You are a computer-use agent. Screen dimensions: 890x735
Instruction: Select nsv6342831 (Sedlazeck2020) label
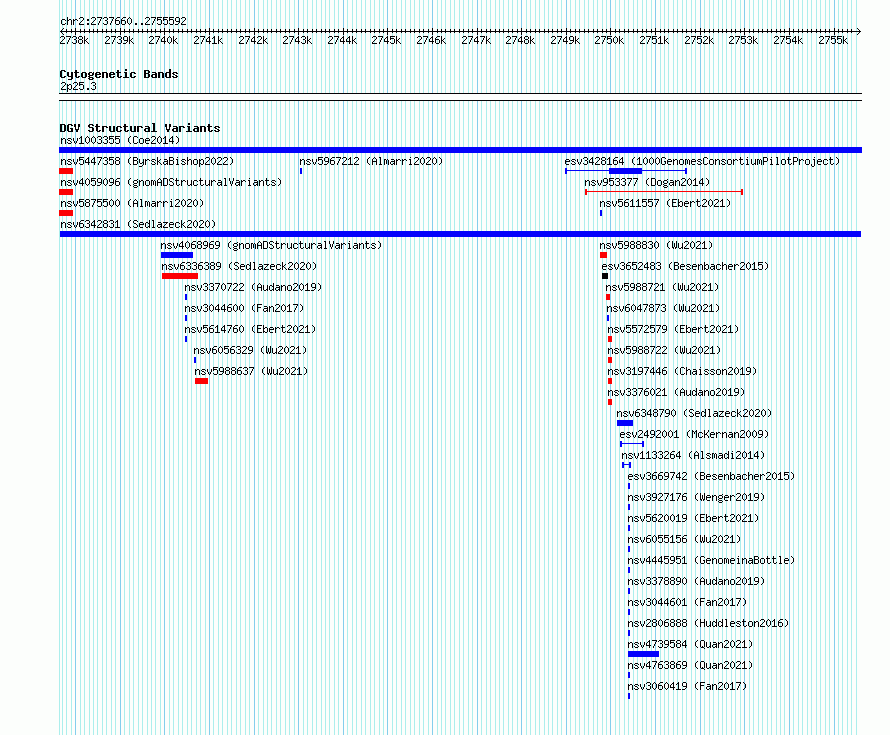coord(138,224)
